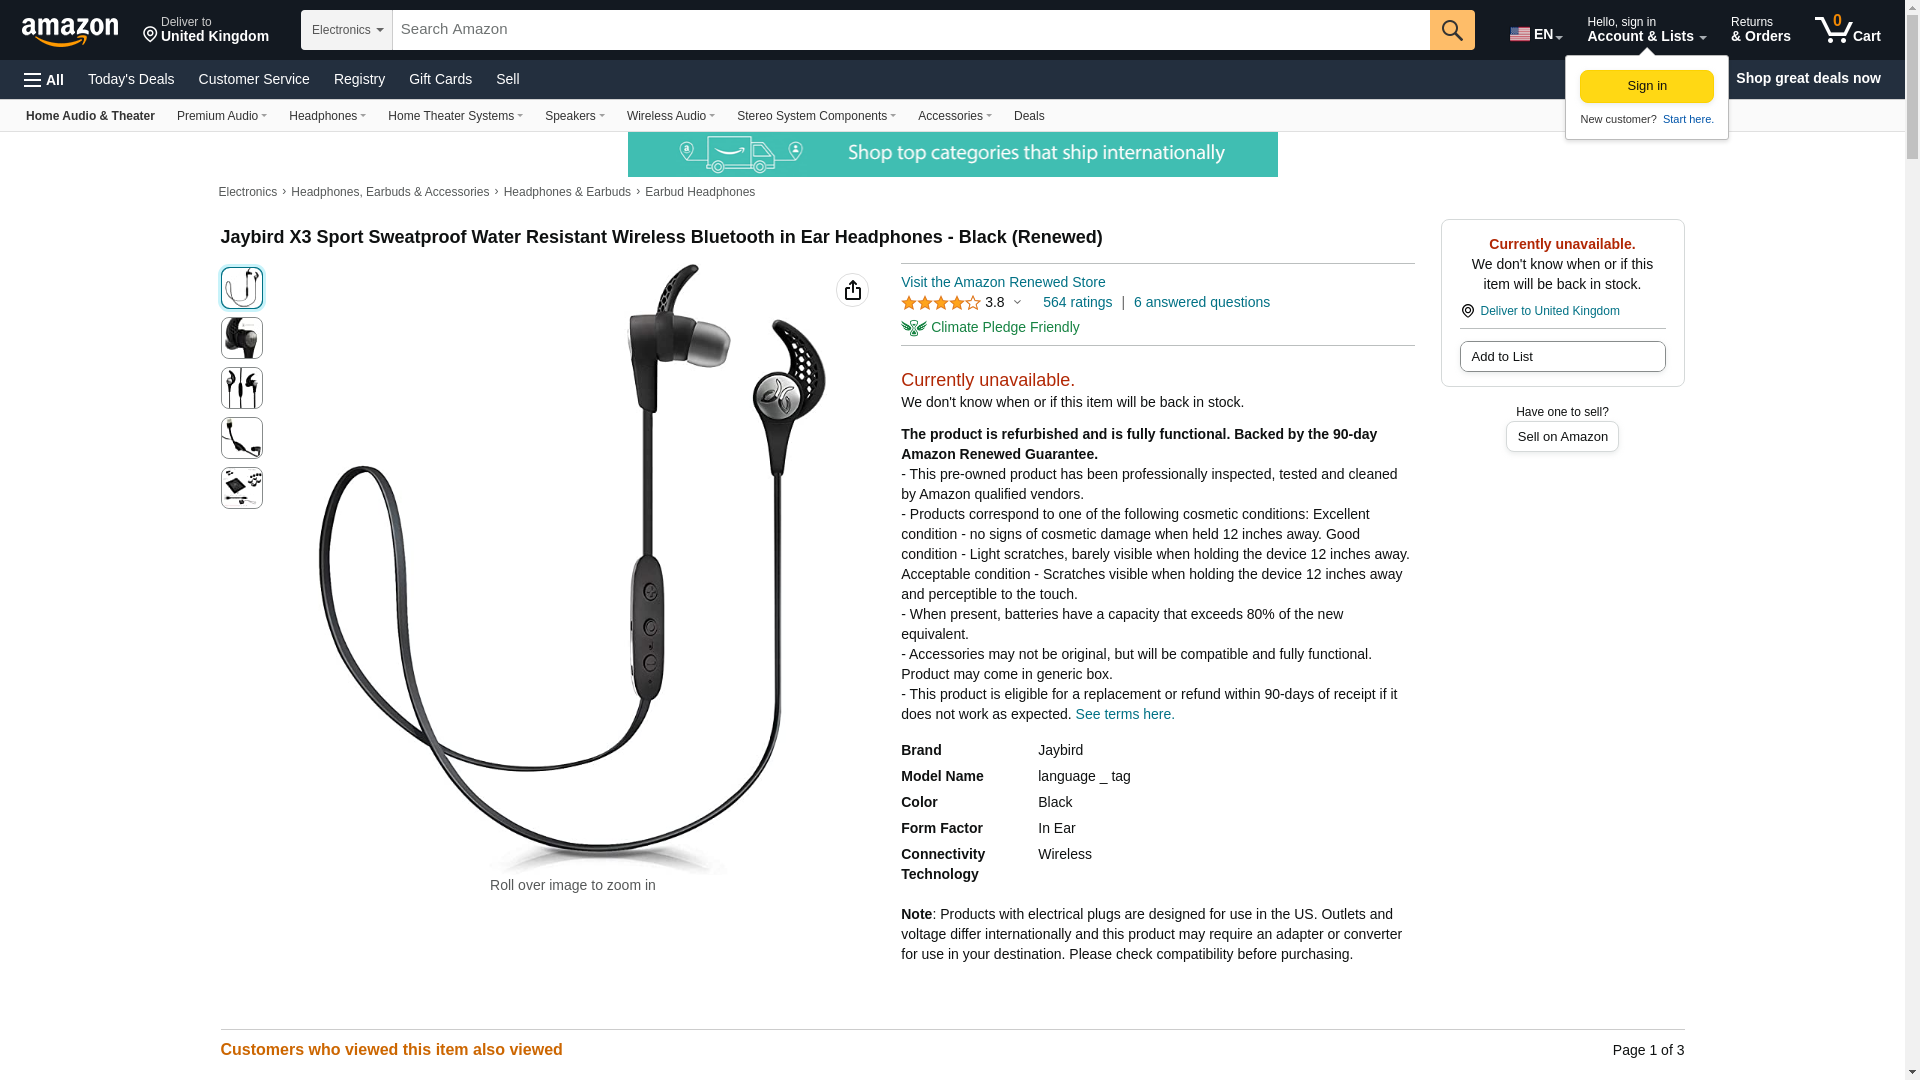Expand the Electronics search category dropdown
This screenshot has width=1920, height=1080.
(x=346, y=30)
